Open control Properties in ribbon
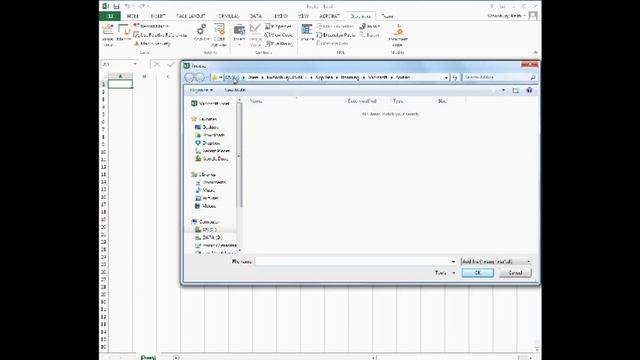The width and height of the screenshot is (640, 360). [x=279, y=26]
